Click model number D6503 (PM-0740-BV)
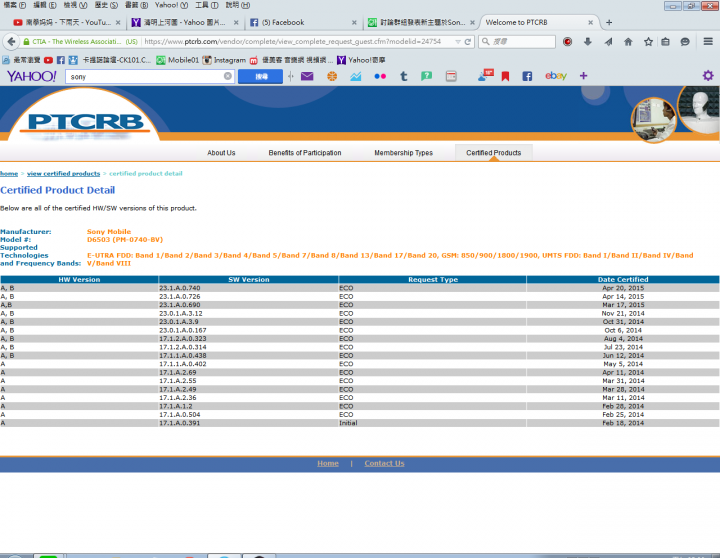 coord(125,240)
